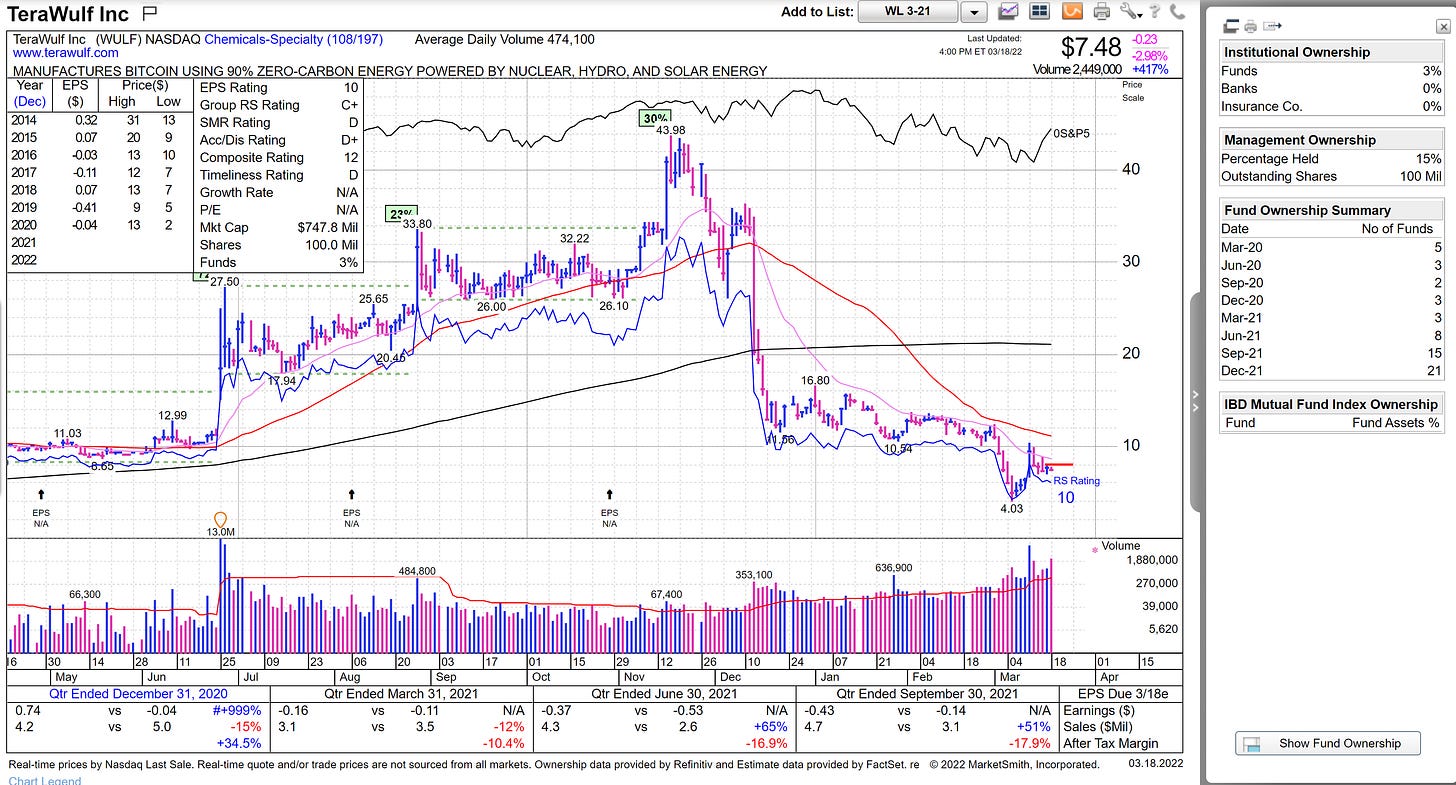Viewport: 1456px width, 785px height.
Task: Click the 0S&P5 index line label
Action: click(1071, 133)
